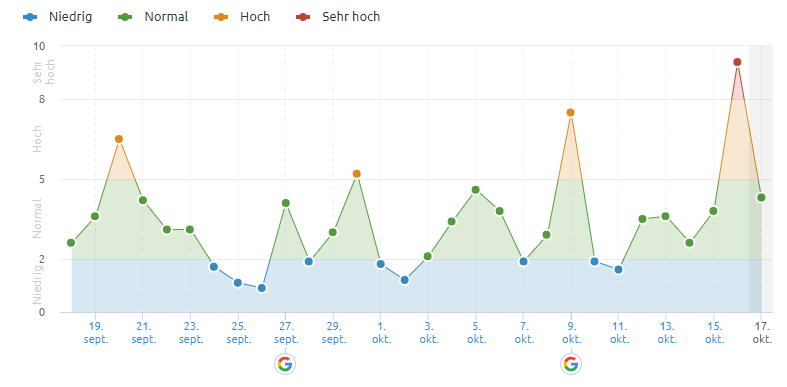Select the green data point above 17. okt.

pos(761,197)
